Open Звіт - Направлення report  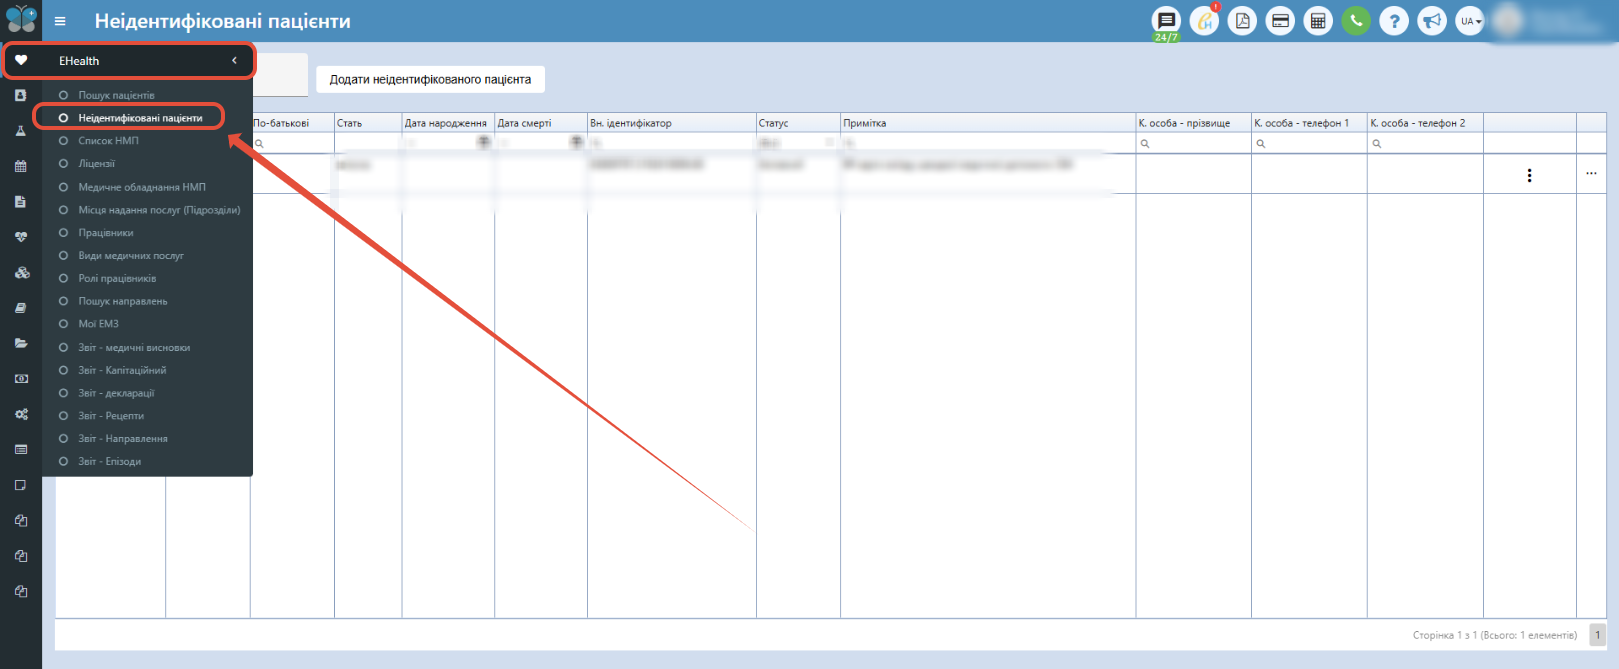pyautogui.click(x=123, y=439)
